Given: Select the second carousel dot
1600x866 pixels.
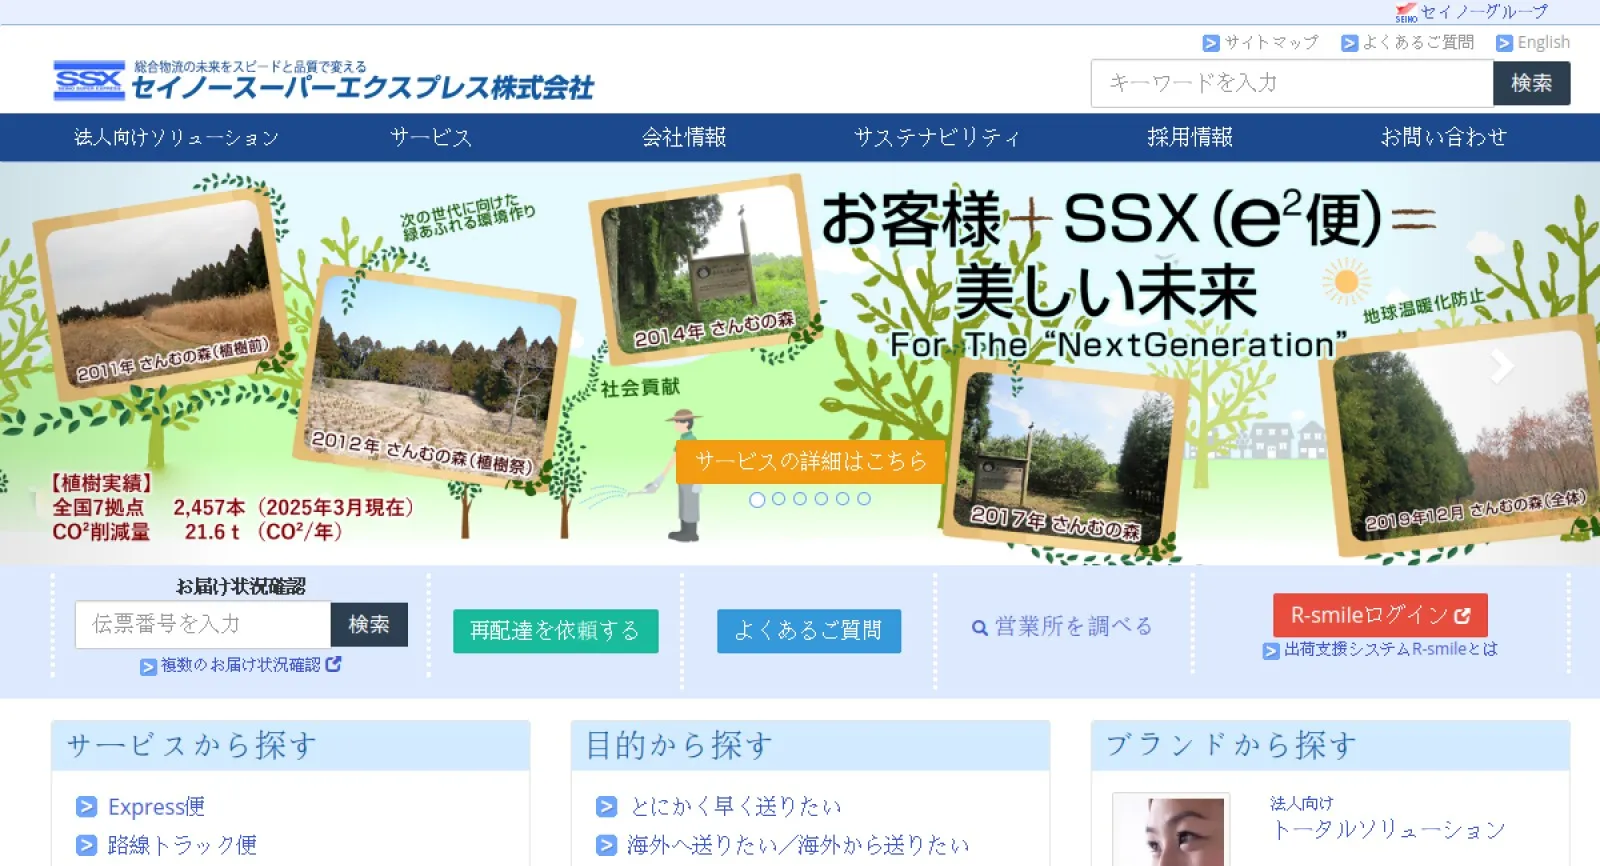Looking at the screenshot, I should click(778, 499).
